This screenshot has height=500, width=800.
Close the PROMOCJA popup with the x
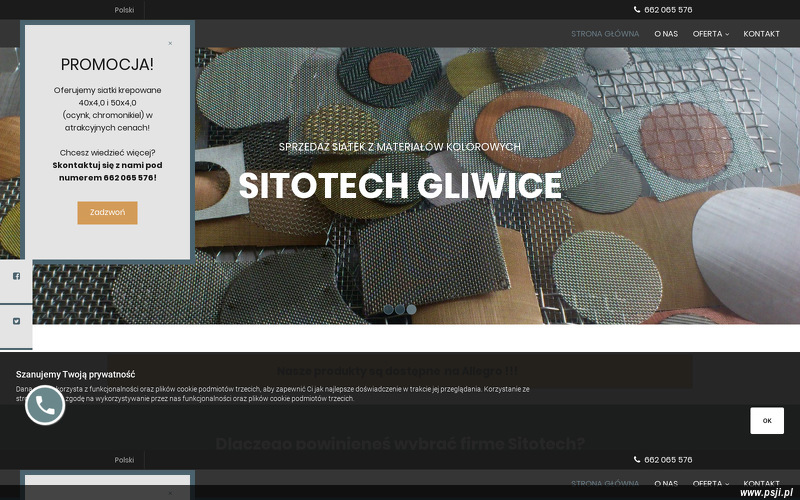[170, 43]
